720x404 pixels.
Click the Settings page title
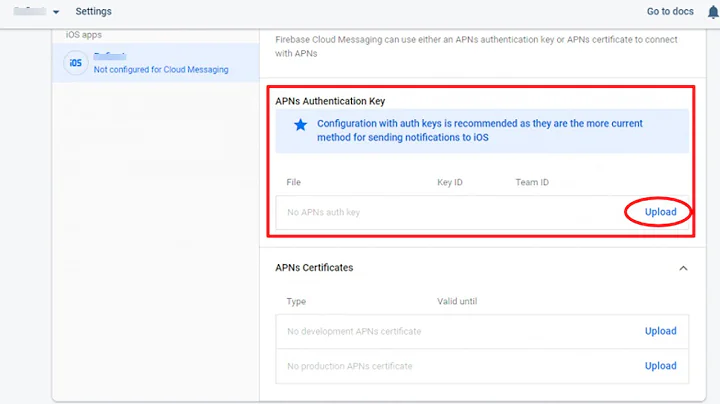coord(93,11)
